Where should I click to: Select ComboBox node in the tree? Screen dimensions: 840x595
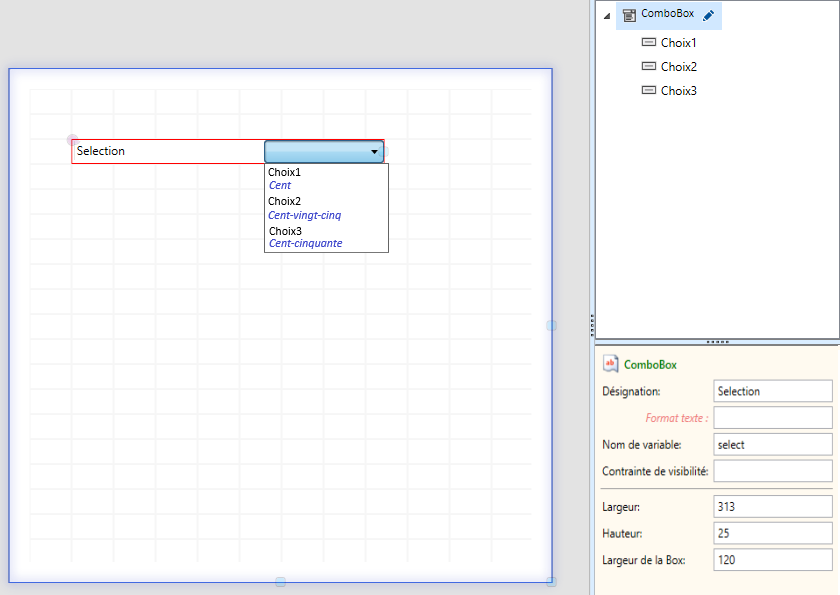(x=668, y=14)
